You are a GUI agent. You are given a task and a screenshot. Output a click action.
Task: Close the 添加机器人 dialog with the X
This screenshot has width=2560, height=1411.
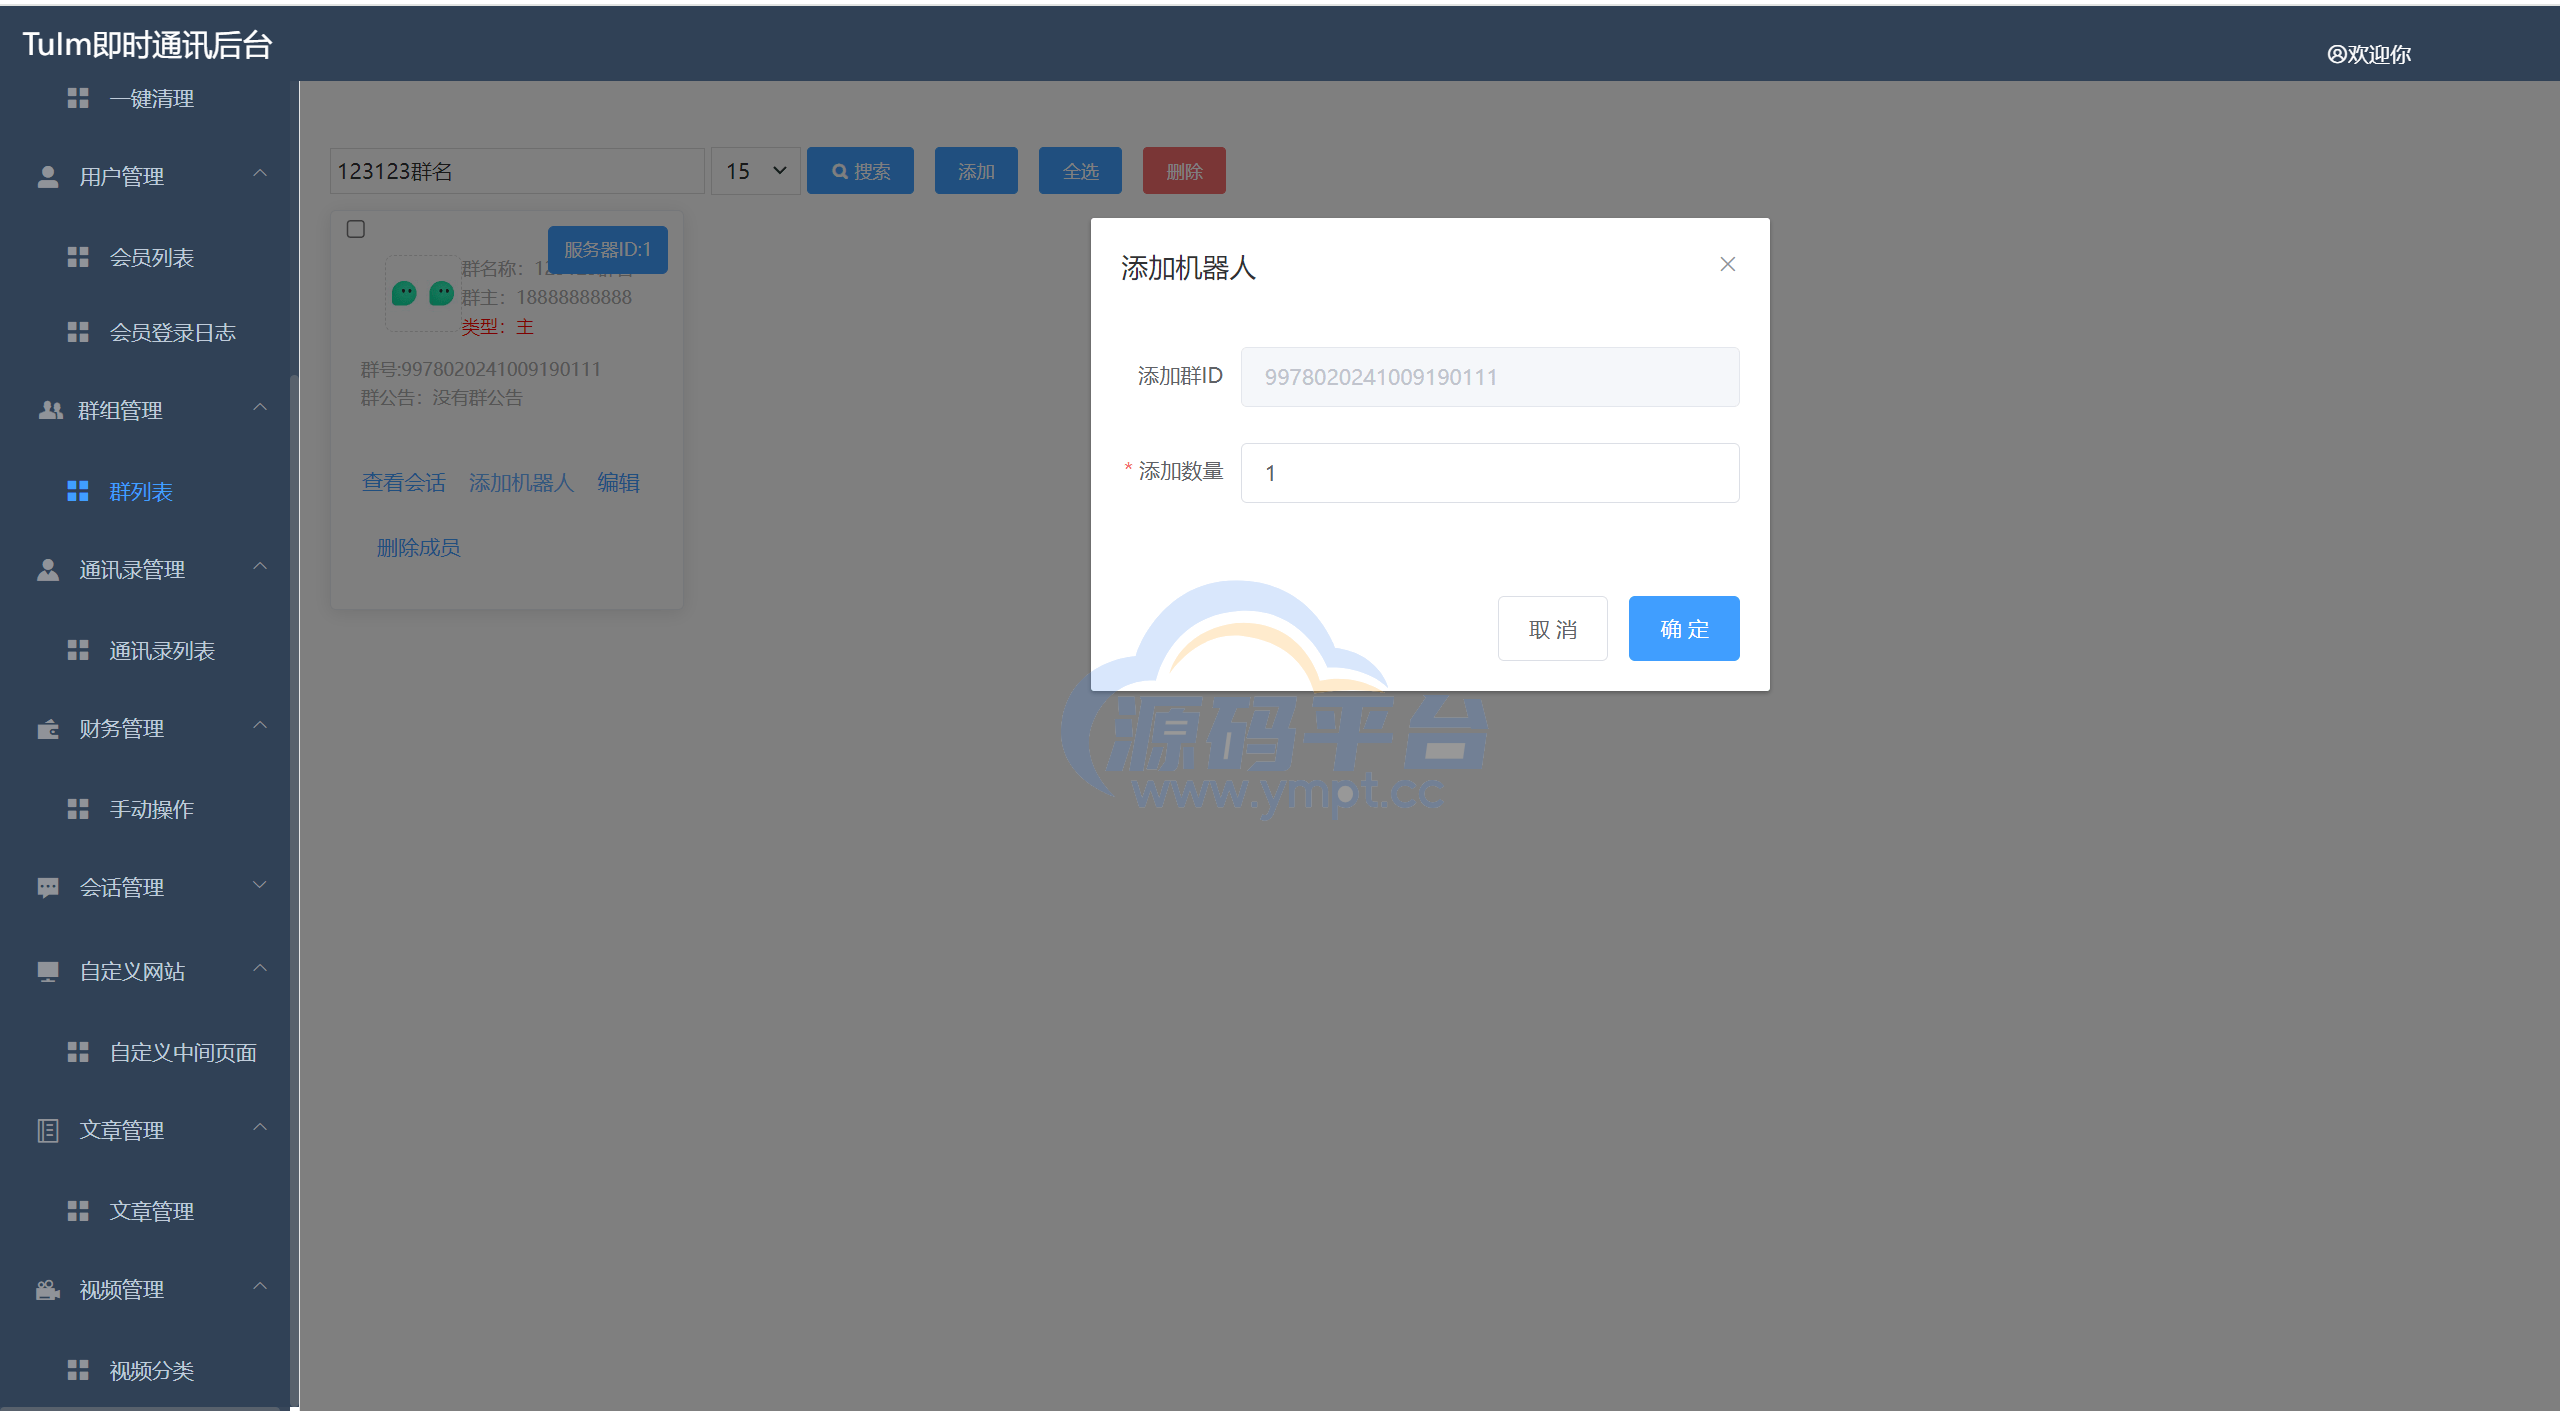(1727, 264)
